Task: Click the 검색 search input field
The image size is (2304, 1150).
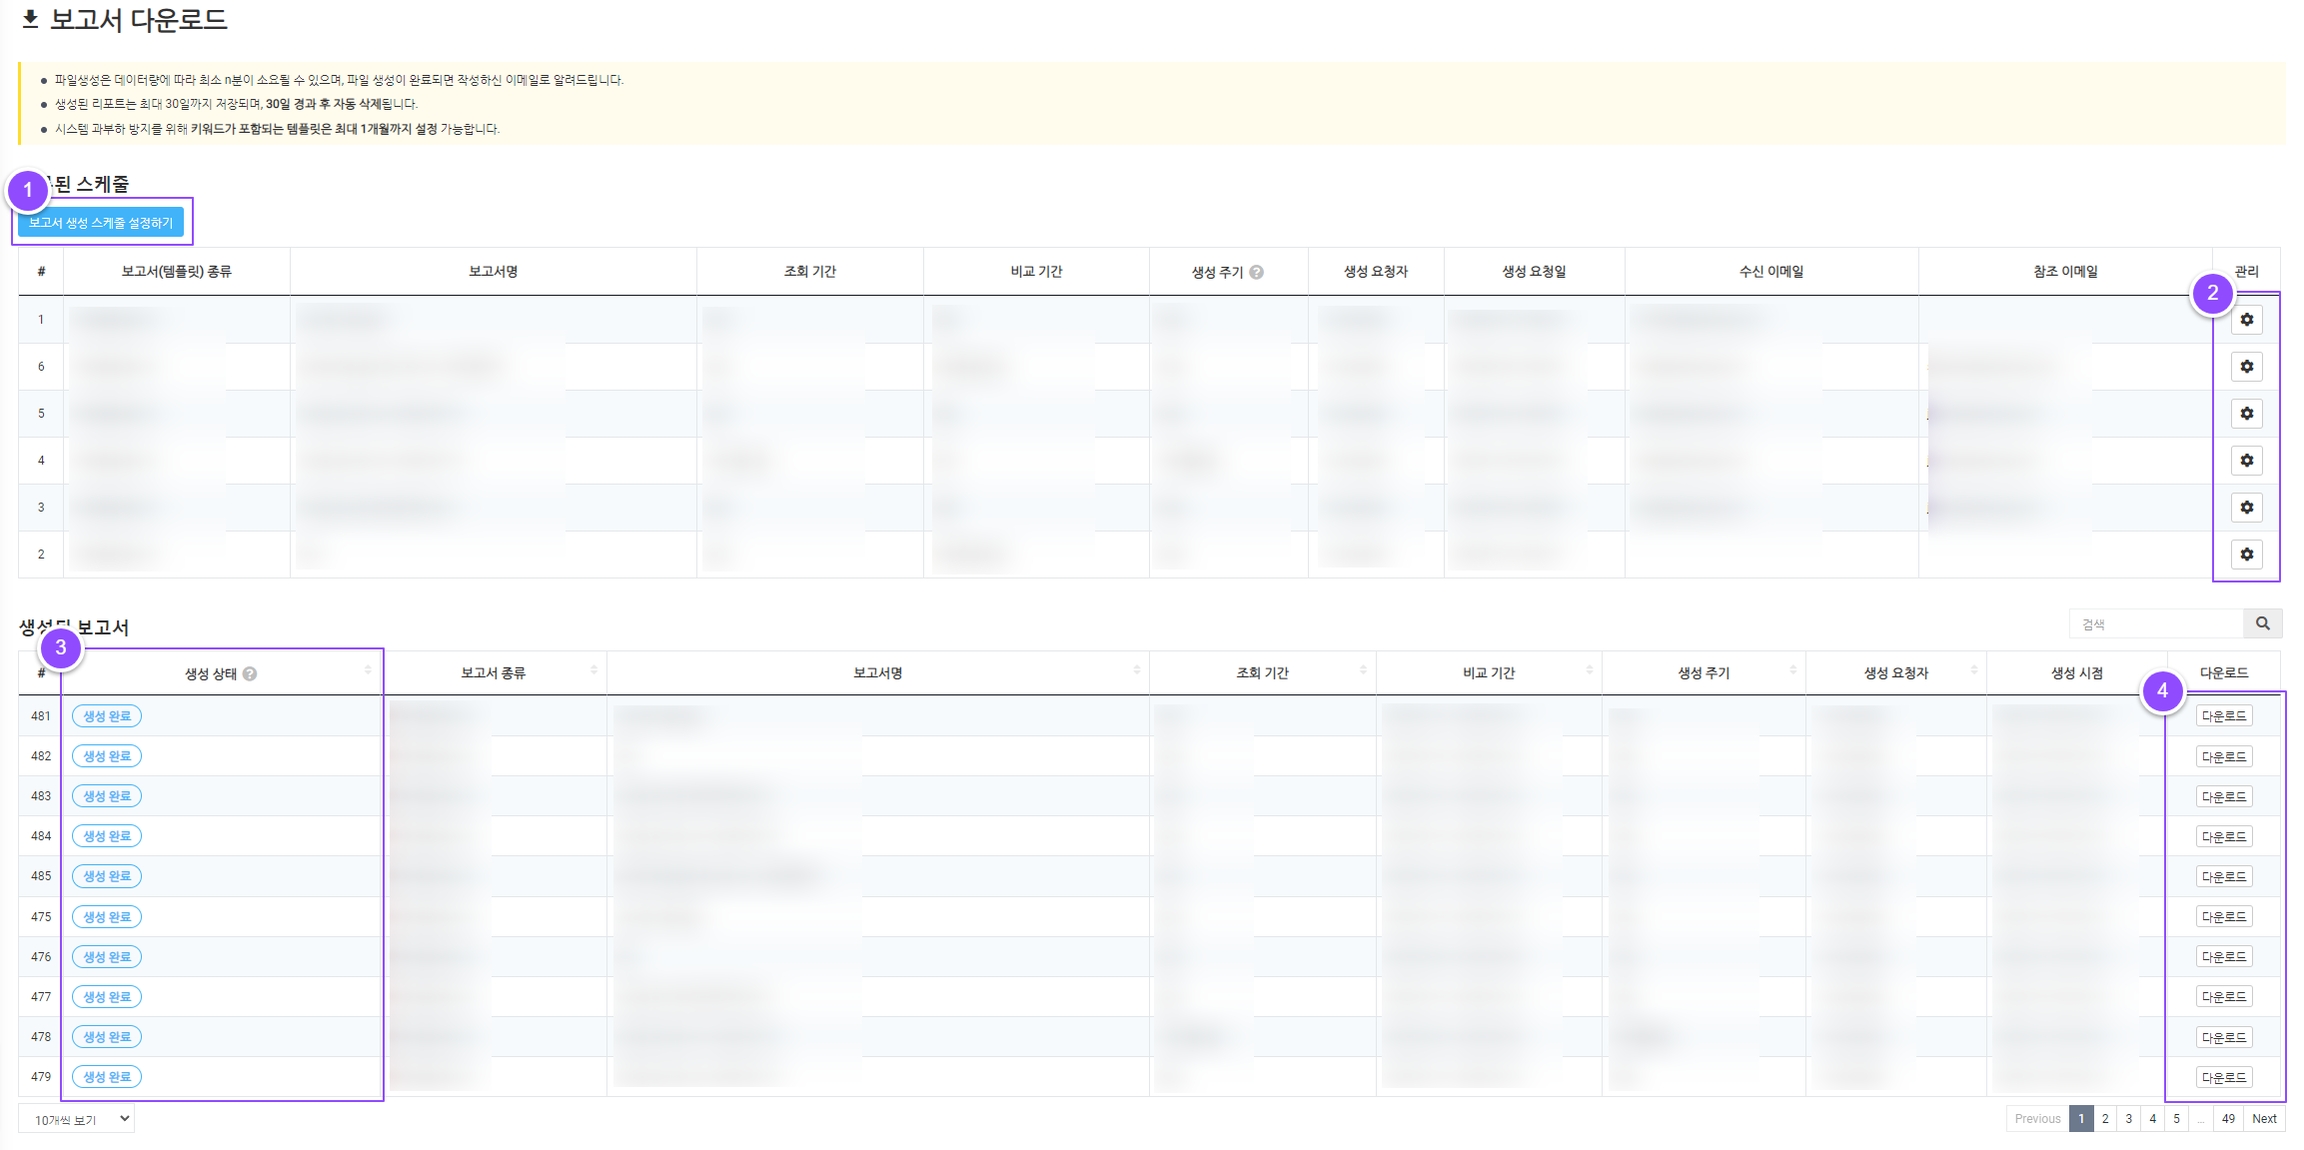Action: click(x=2155, y=624)
